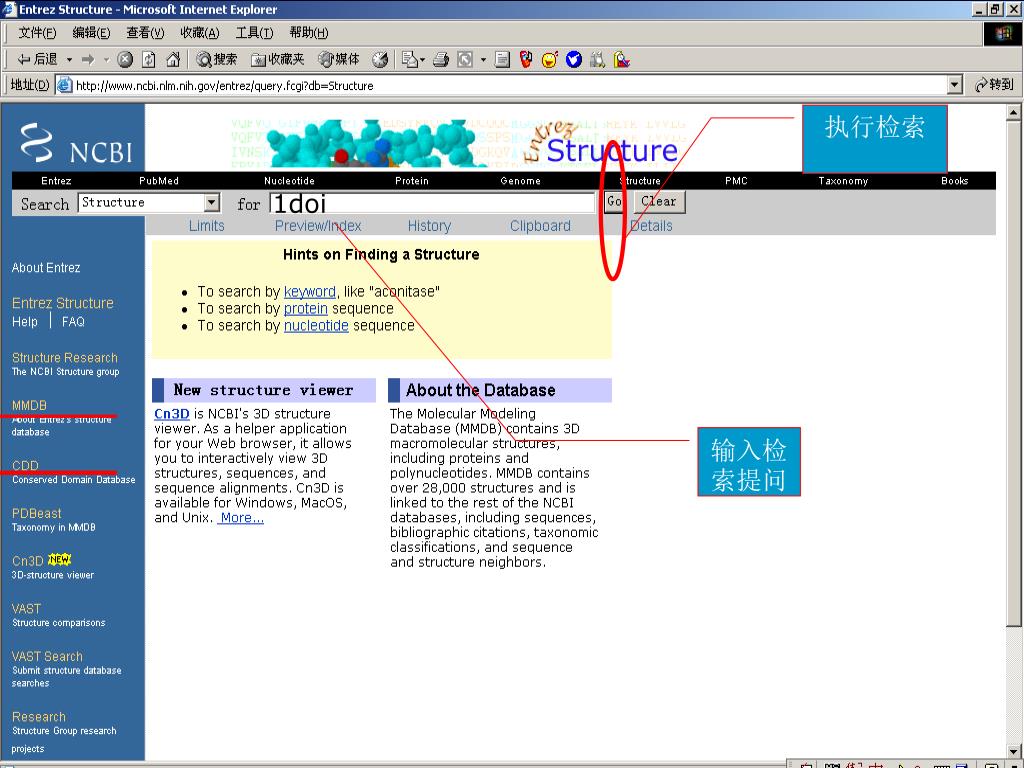This screenshot has height=768, width=1024.
Task: Expand the address bar URL dropdown
Action: (x=955, y=84)
